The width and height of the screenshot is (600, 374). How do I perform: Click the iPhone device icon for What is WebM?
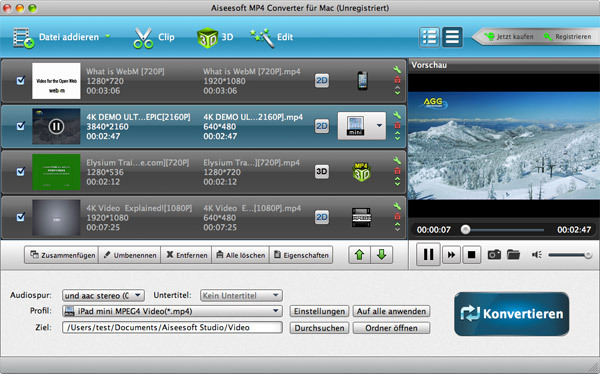click(x=362, y=80)
